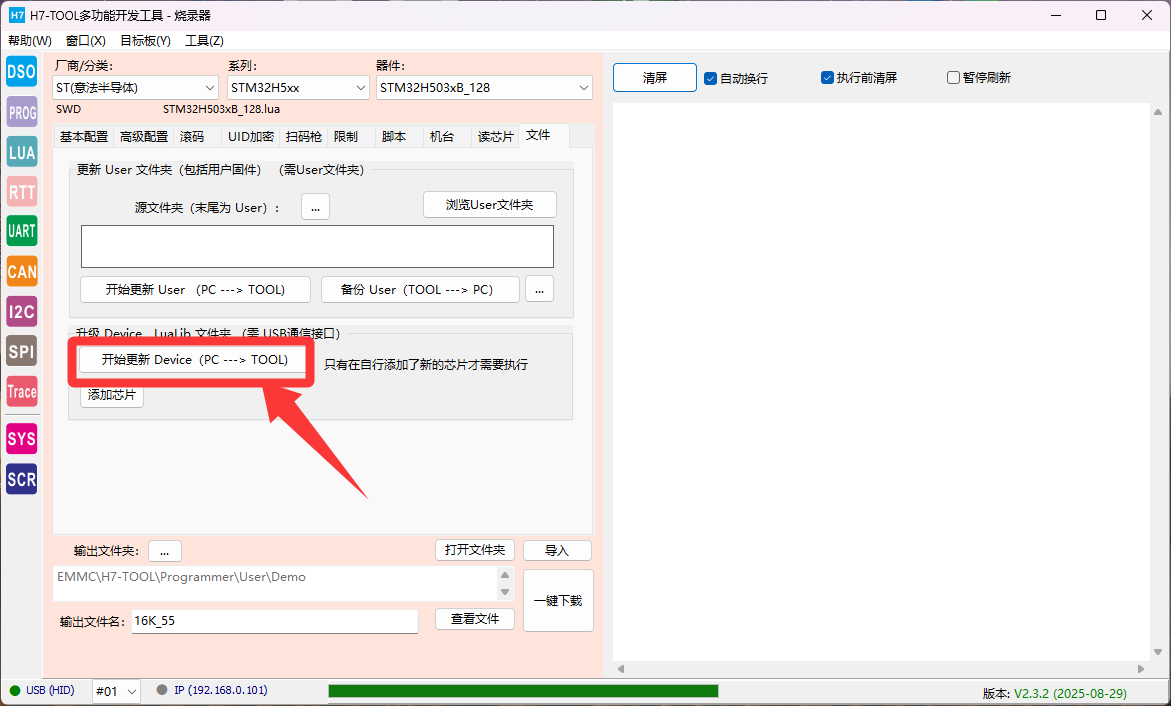
Task: Open the Trace sidebar icon
Action: [x=22, y=391]
